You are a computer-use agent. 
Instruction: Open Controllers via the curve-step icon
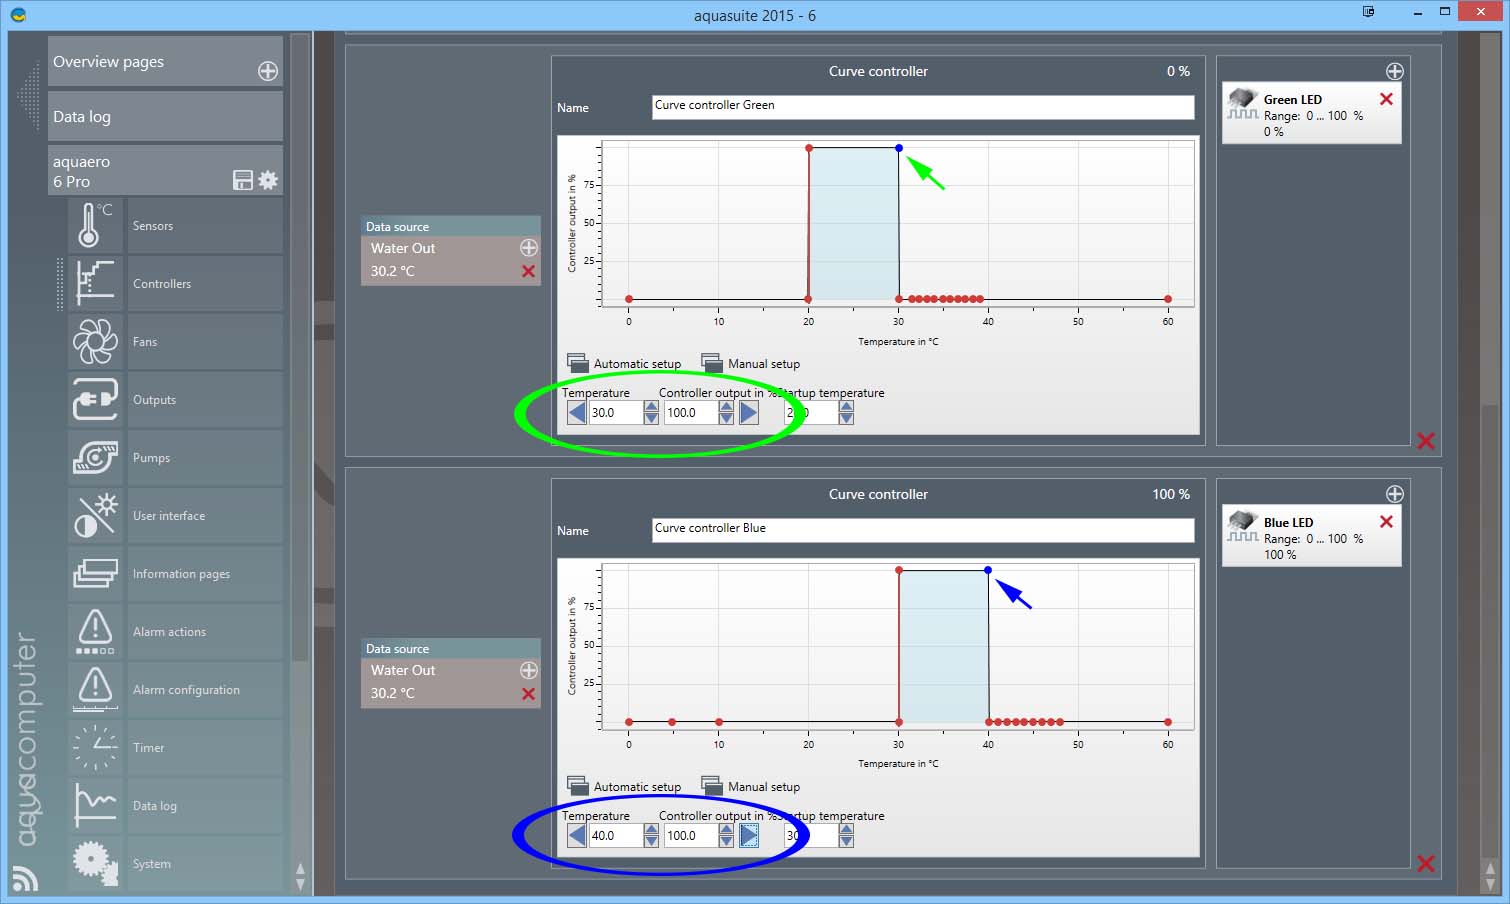click(95, 283)
